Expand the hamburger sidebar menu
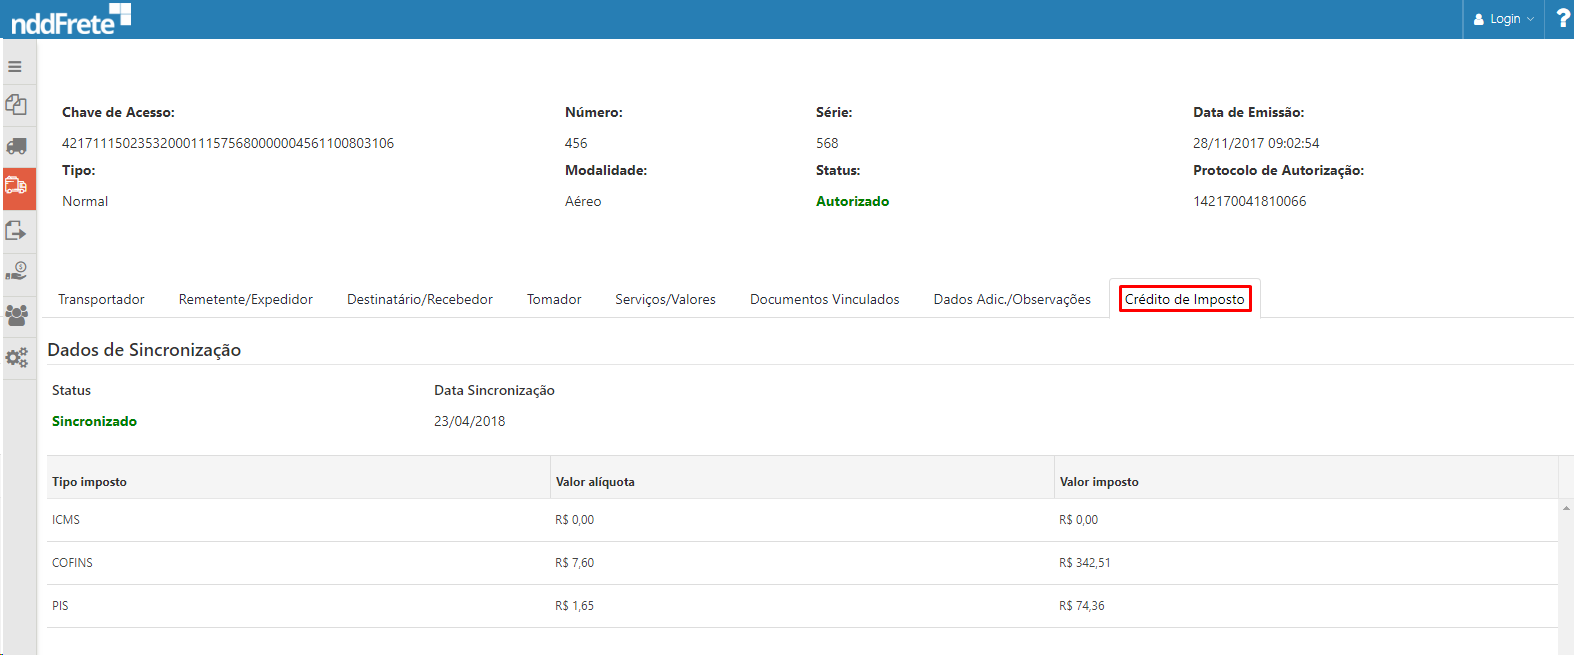1574x655 pixels. tap(15, 67)
